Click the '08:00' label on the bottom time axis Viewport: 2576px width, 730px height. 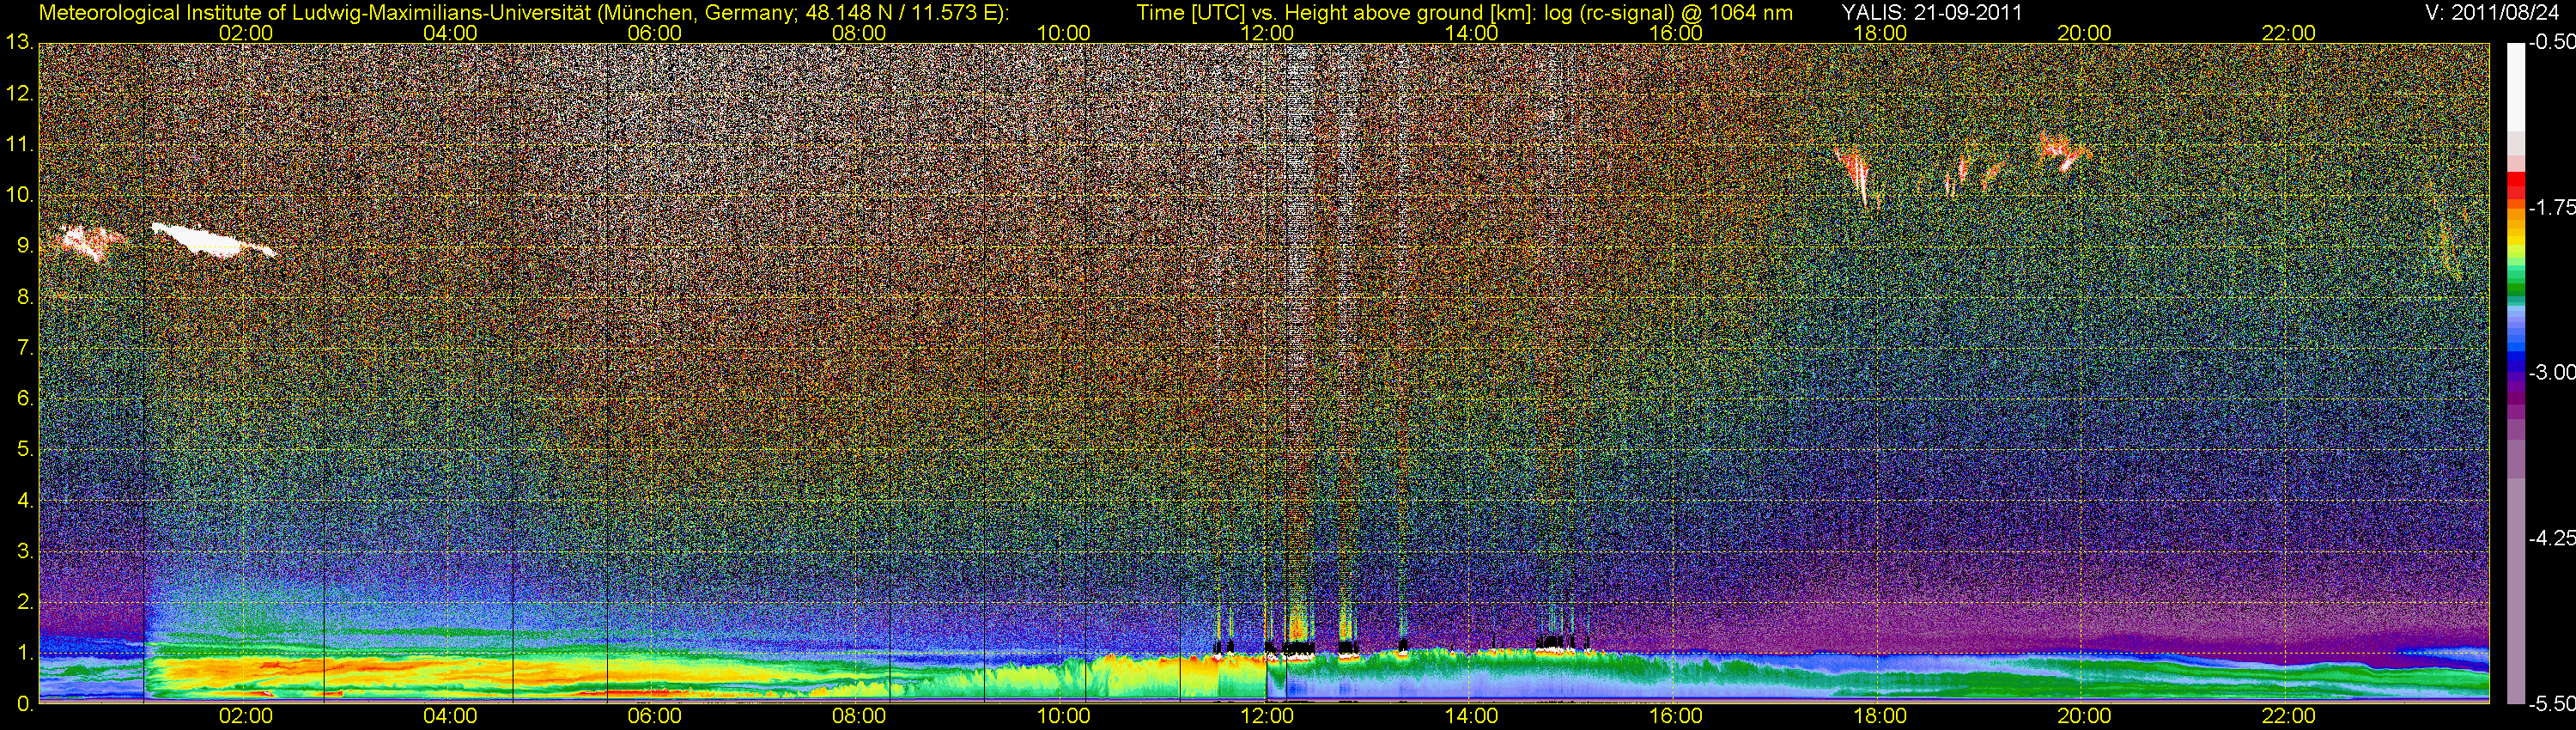click(x=858, y=716)
